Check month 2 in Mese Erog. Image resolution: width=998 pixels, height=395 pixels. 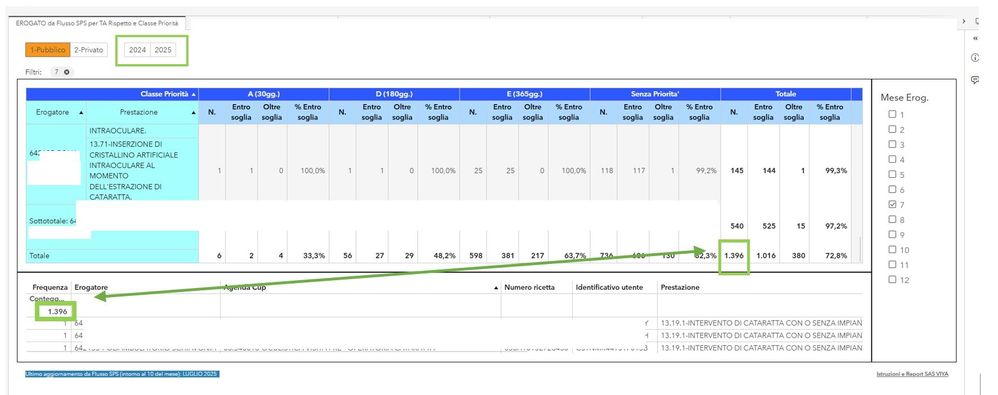tap(892, 130)
